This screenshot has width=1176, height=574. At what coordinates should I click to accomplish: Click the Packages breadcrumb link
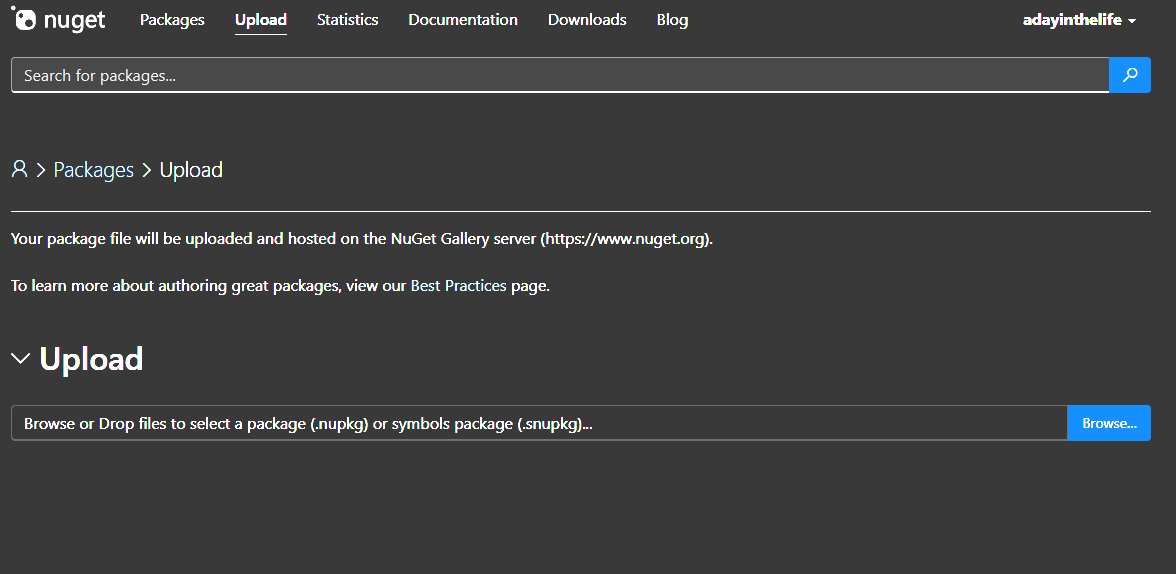click(93, 170)
